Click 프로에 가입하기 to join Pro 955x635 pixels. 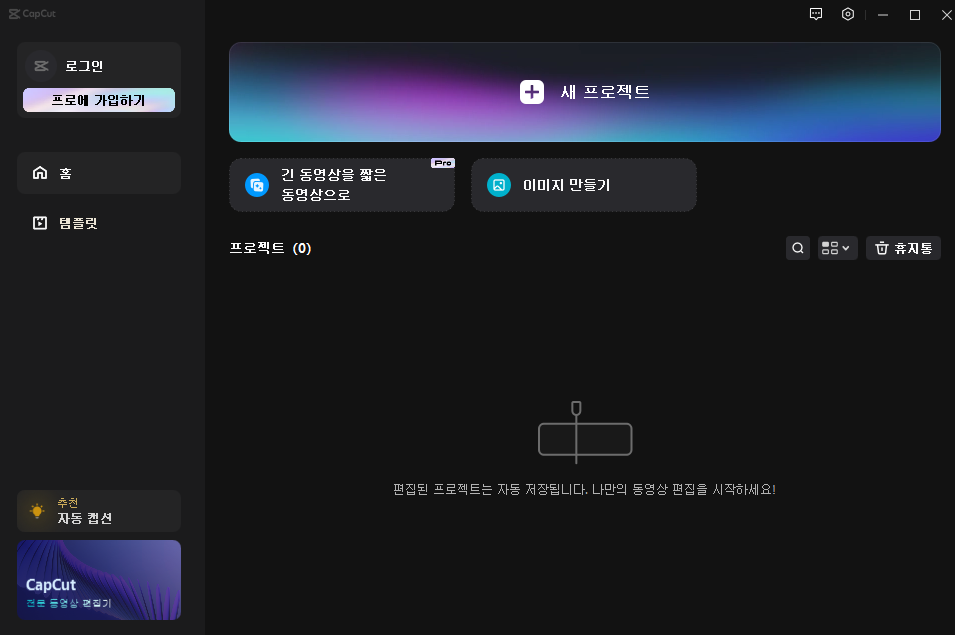(98, 99)
